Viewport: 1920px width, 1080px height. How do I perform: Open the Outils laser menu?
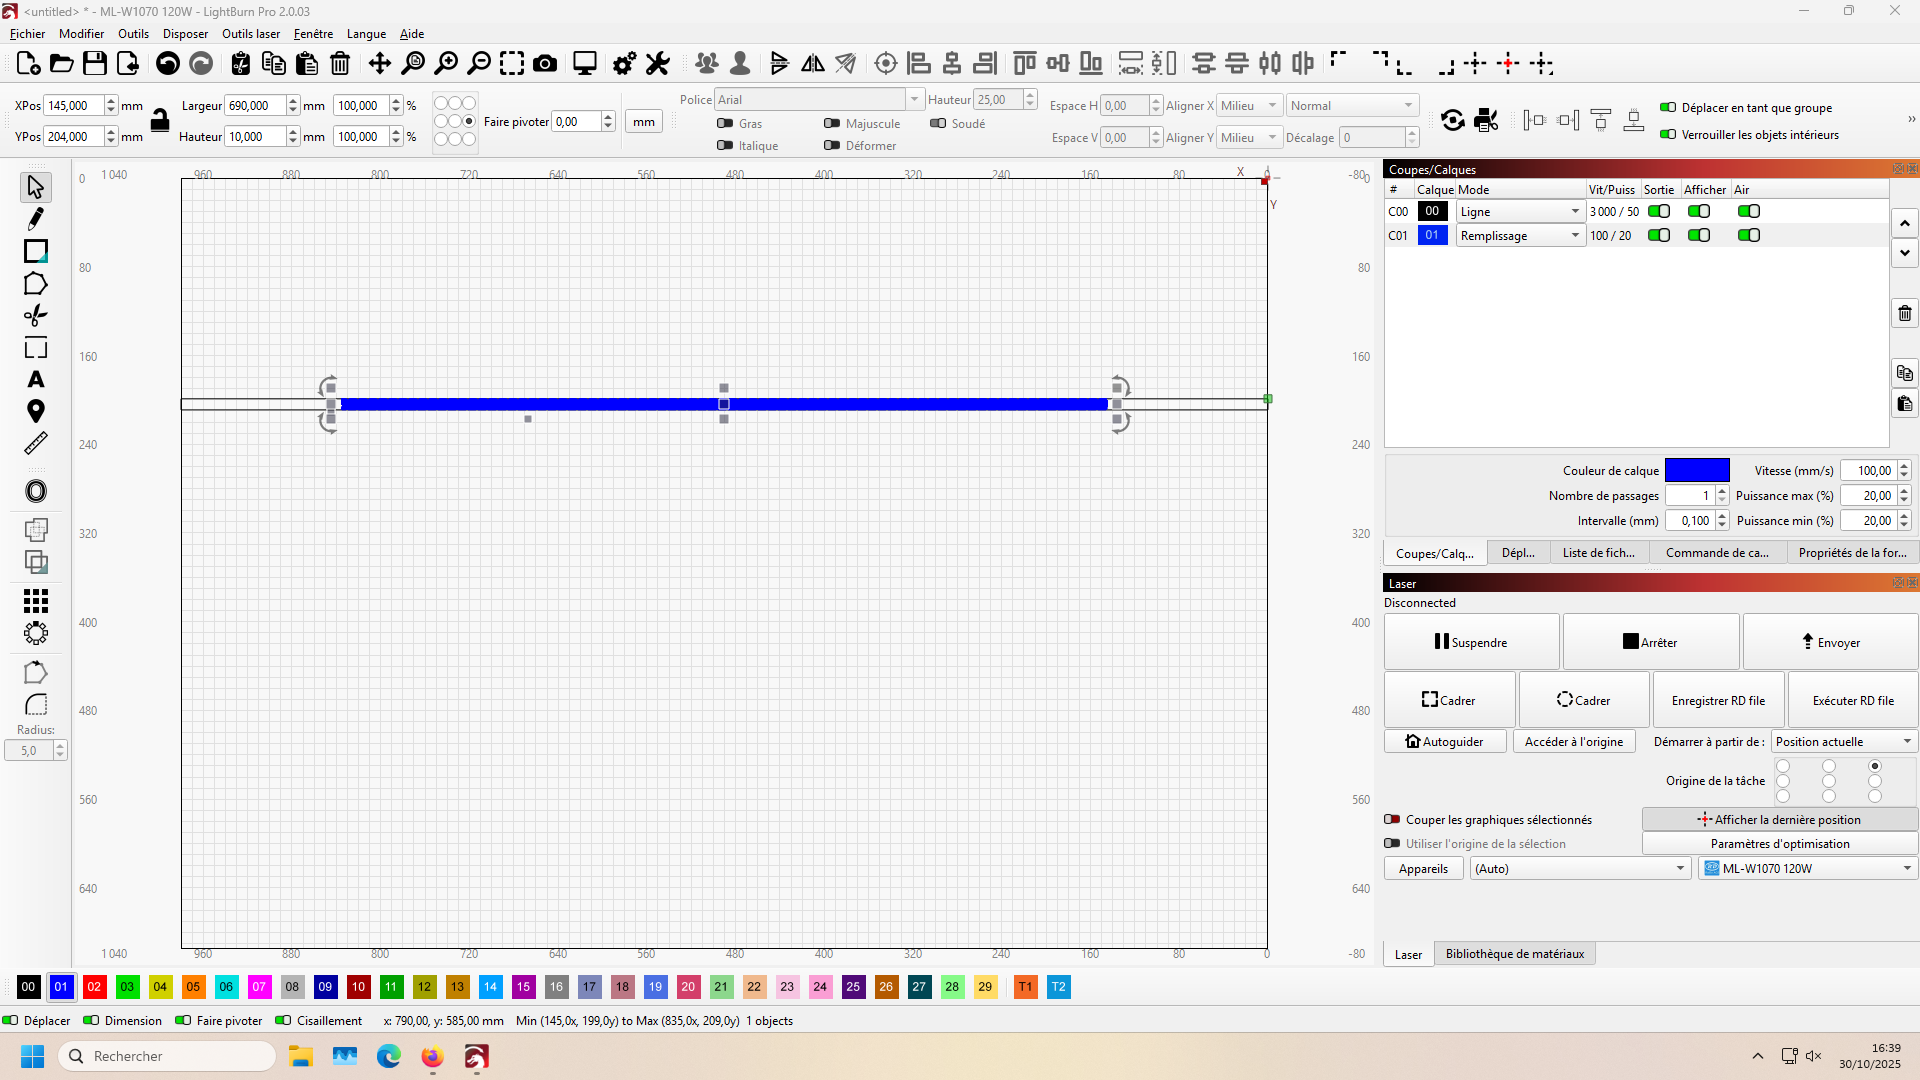coord(250,33)
